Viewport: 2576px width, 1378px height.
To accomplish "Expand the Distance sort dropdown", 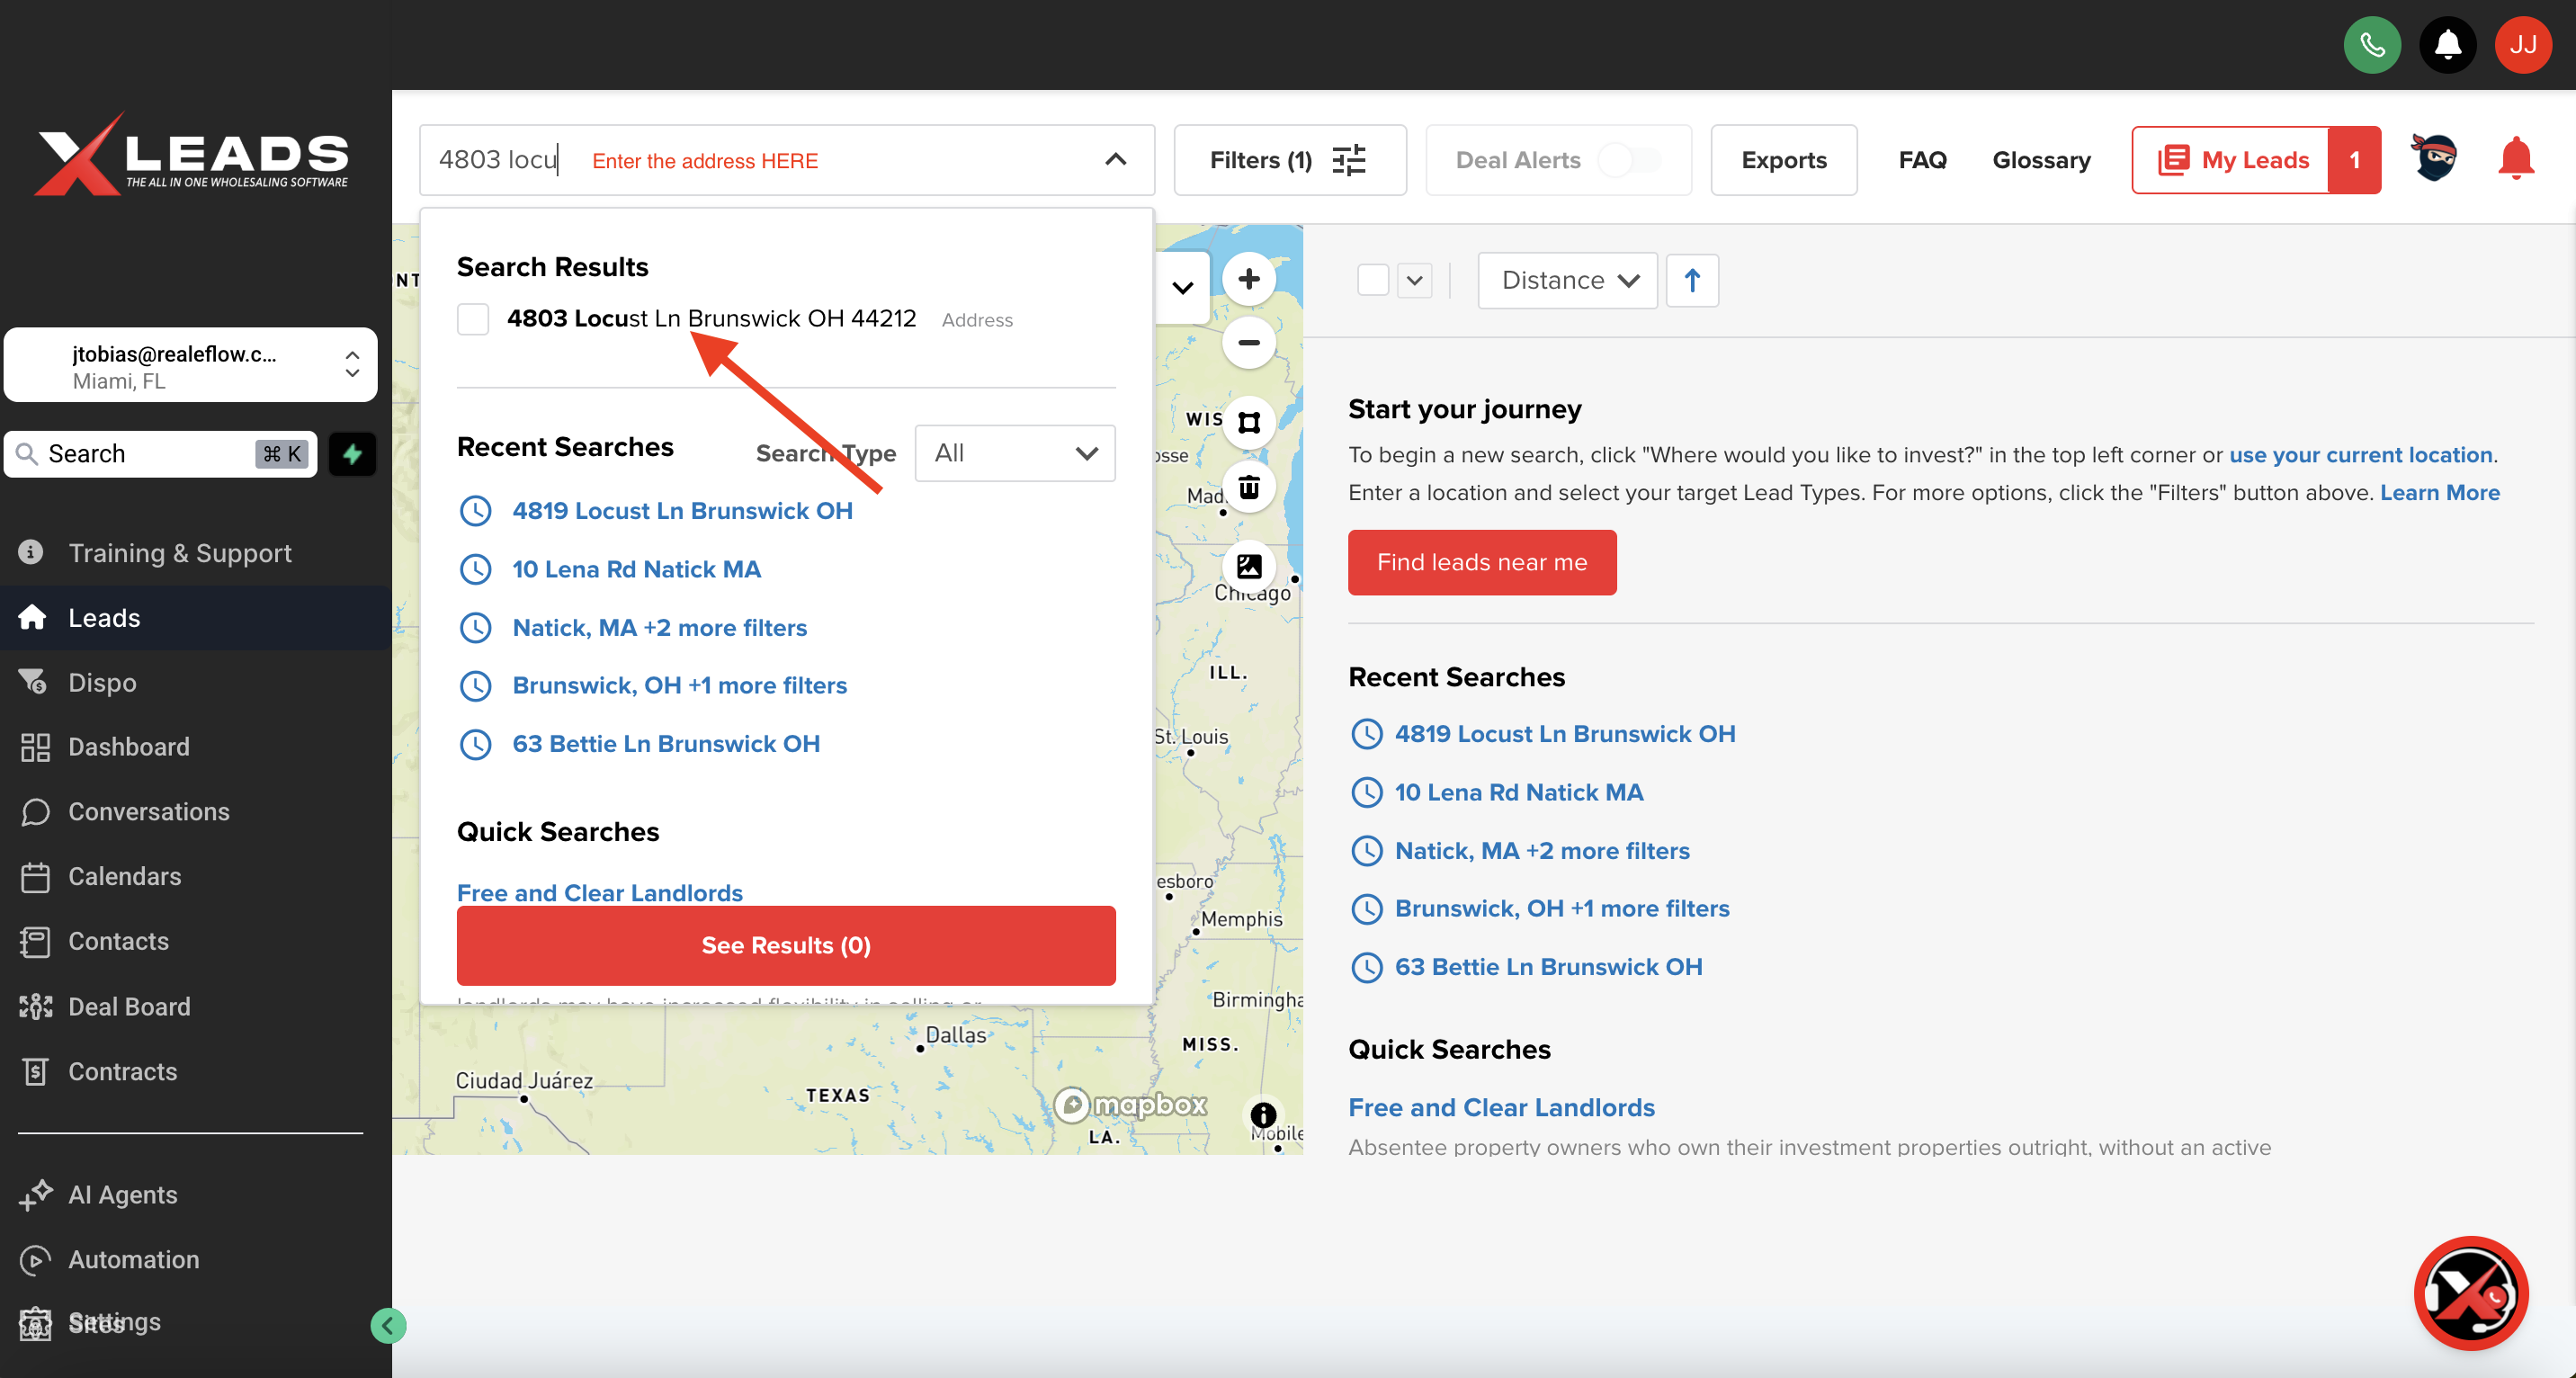I will (x=1567, y=280).
